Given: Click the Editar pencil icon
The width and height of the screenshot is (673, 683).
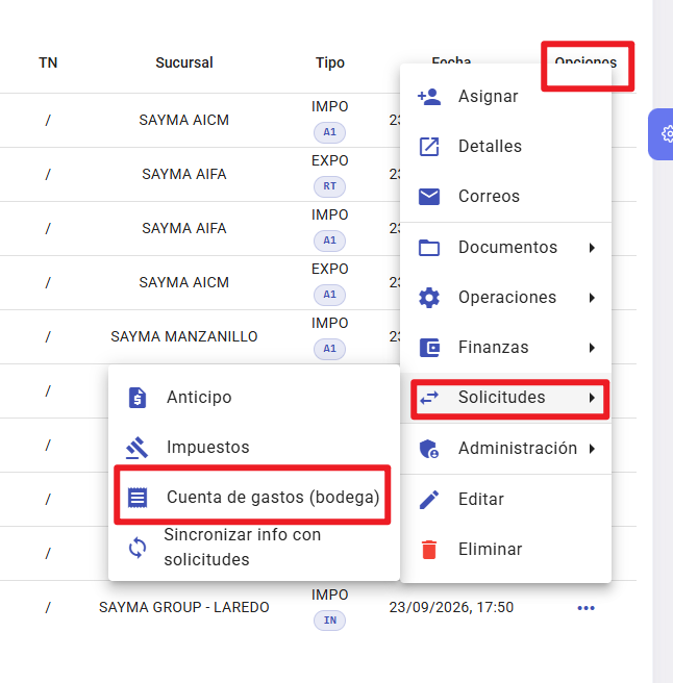Looking at the screenshot, I should [429, 499].
